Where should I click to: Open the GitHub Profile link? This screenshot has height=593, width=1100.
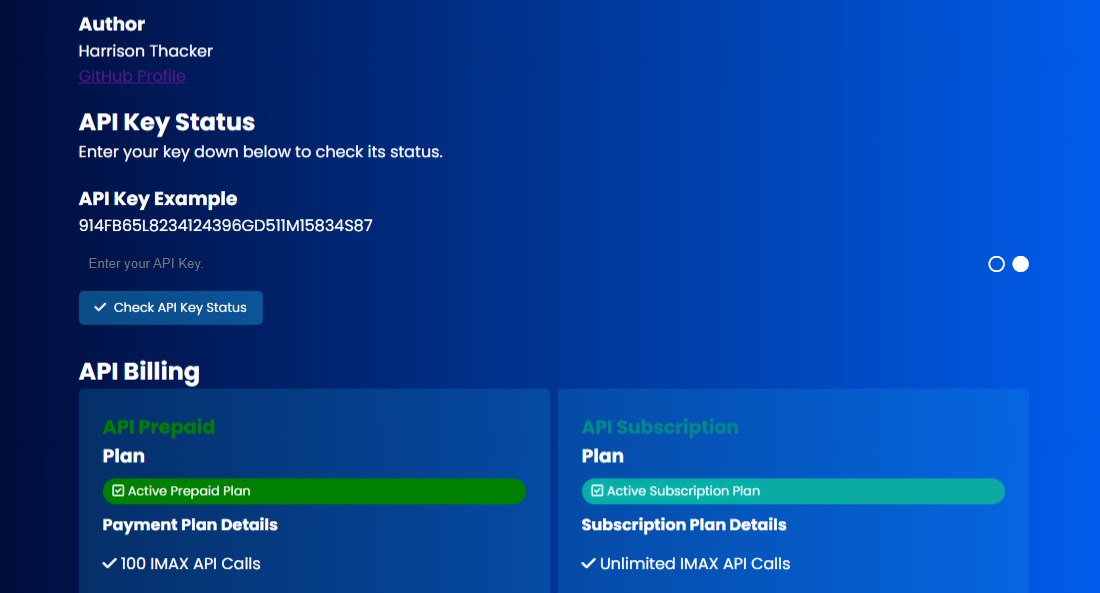click(132, 76)
